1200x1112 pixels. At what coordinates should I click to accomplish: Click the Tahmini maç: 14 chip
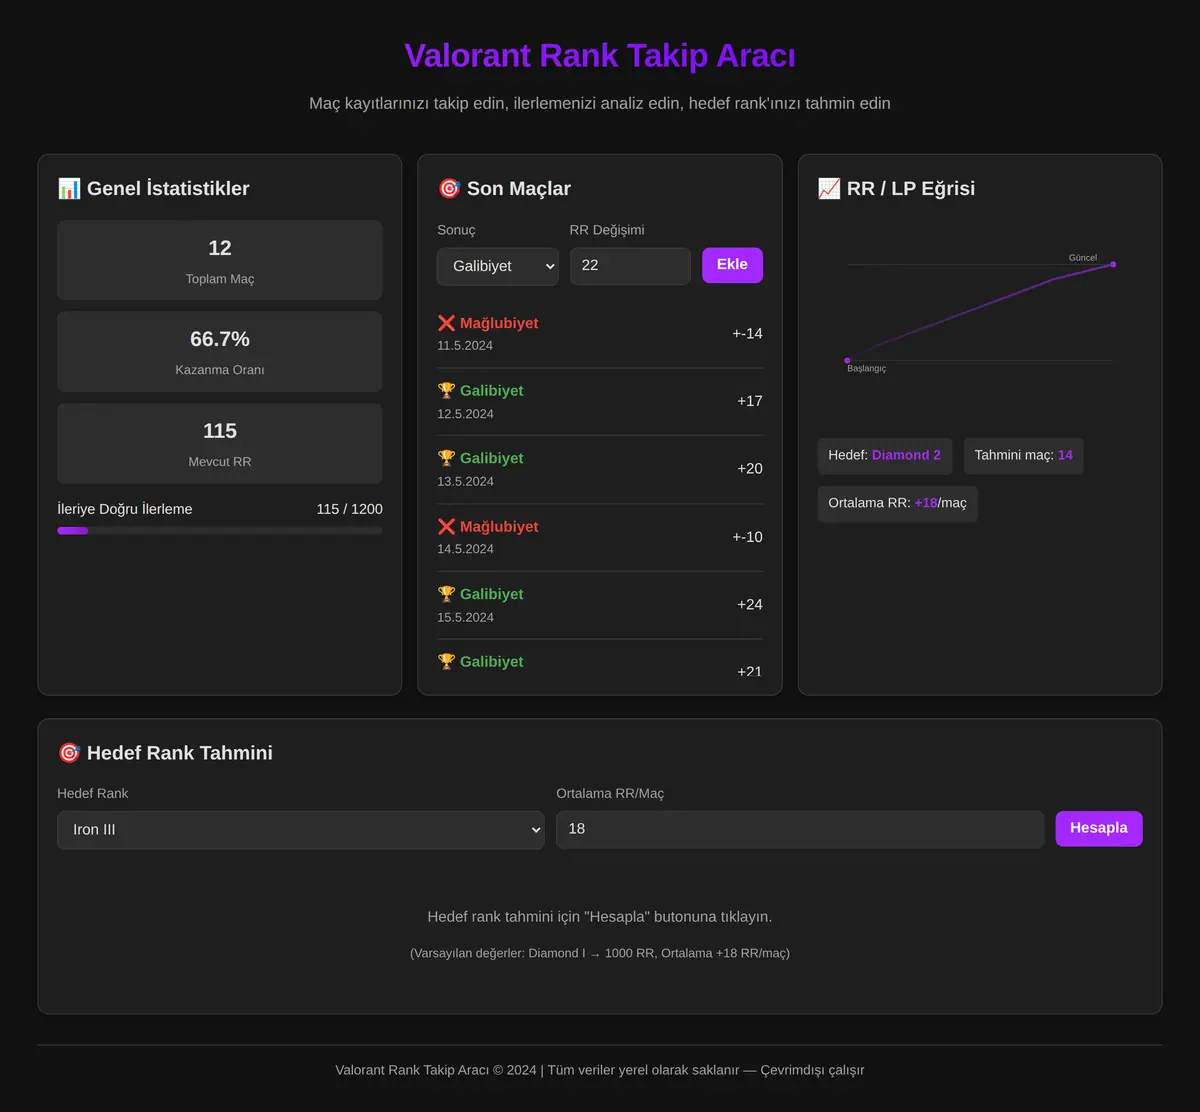(x=1024, y=455)
